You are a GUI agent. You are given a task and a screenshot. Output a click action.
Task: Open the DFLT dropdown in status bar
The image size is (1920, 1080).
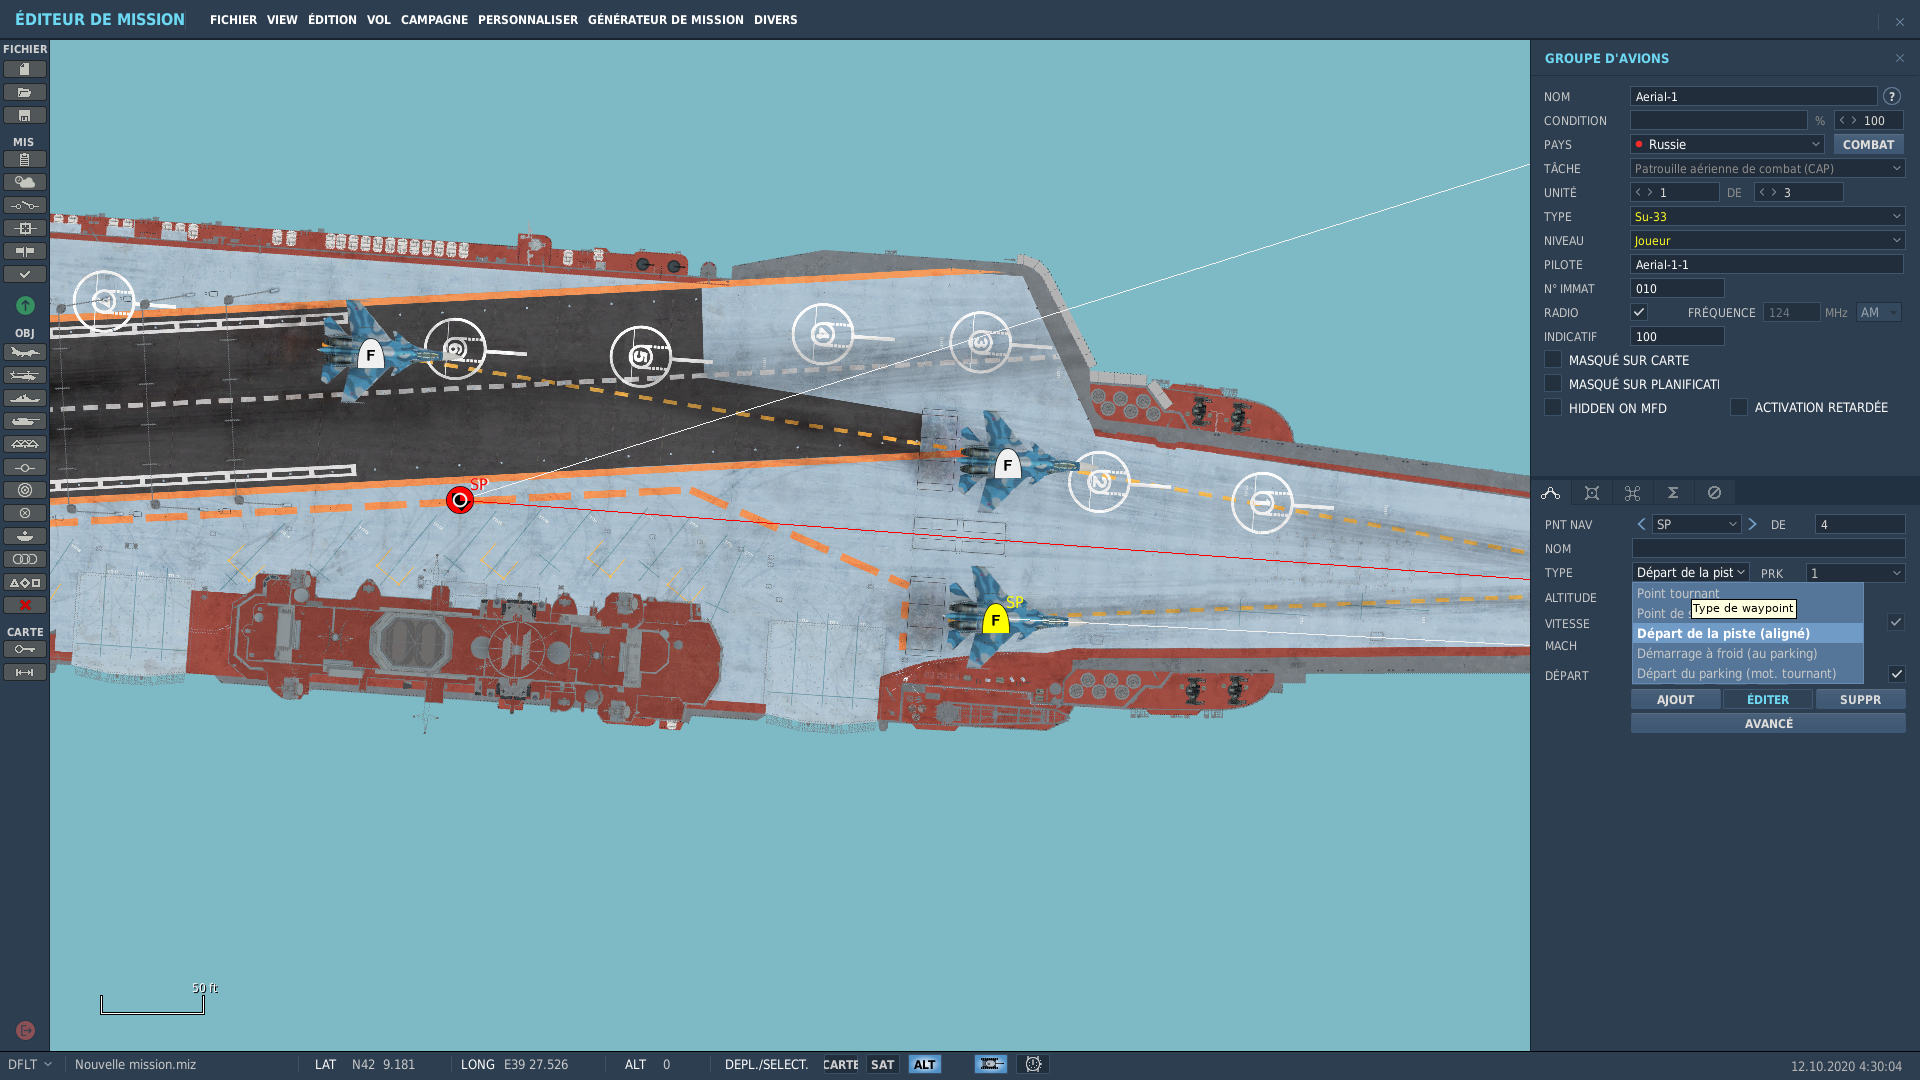pos(29,1064)
